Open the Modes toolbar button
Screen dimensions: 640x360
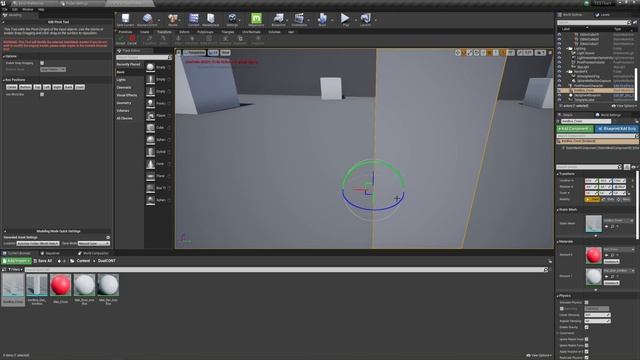coord(173,19)
